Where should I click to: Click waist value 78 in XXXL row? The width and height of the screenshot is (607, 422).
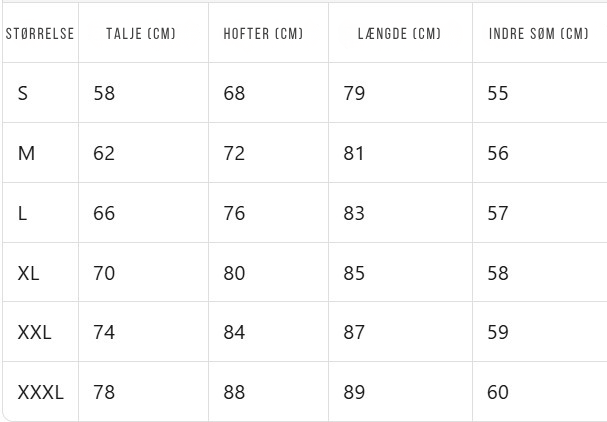[104, 393]
